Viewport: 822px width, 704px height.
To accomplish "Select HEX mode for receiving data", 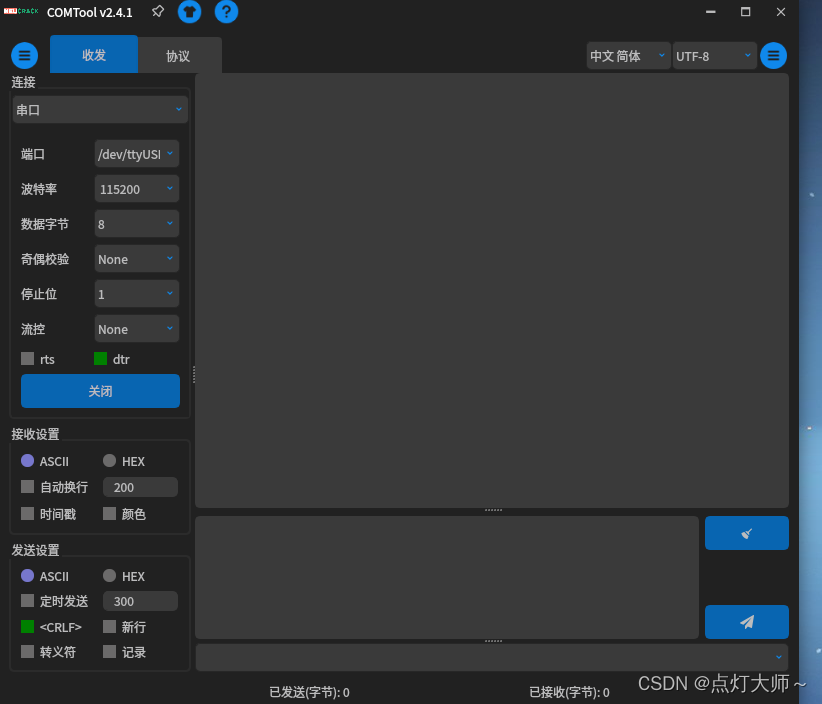I will coord(109,461).
